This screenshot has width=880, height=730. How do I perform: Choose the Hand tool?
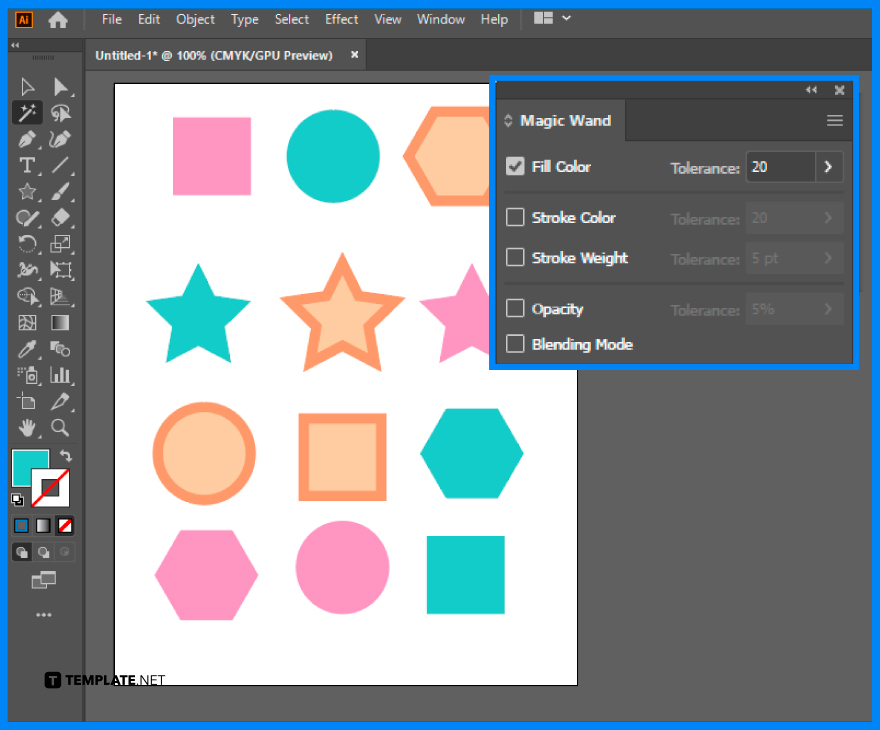[27, 427]
